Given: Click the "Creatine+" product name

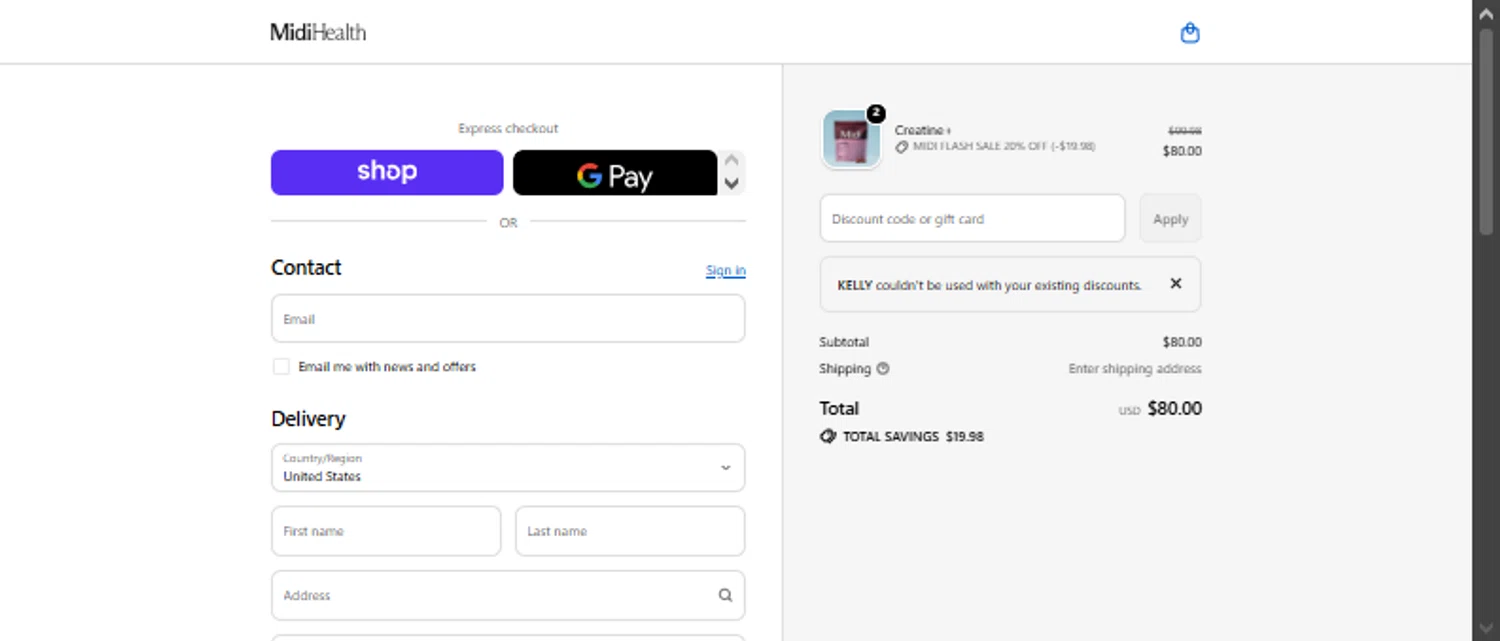Looking at the screenshot, I should coord(923,131).
